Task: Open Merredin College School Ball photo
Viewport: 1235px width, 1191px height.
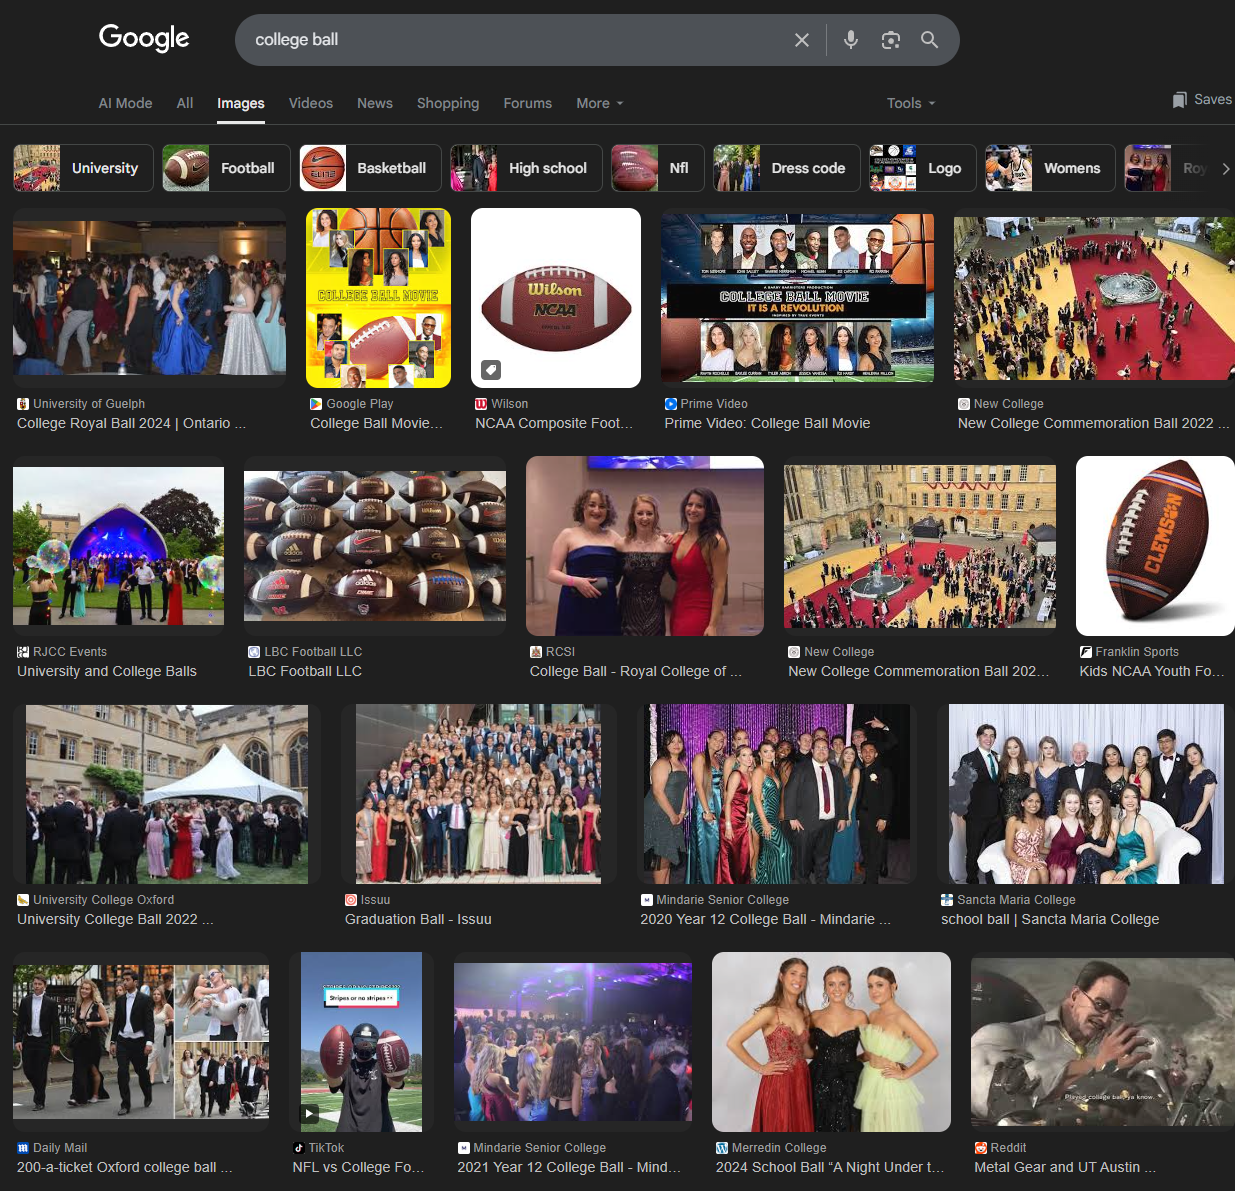Action: (x=831, y=1042)
